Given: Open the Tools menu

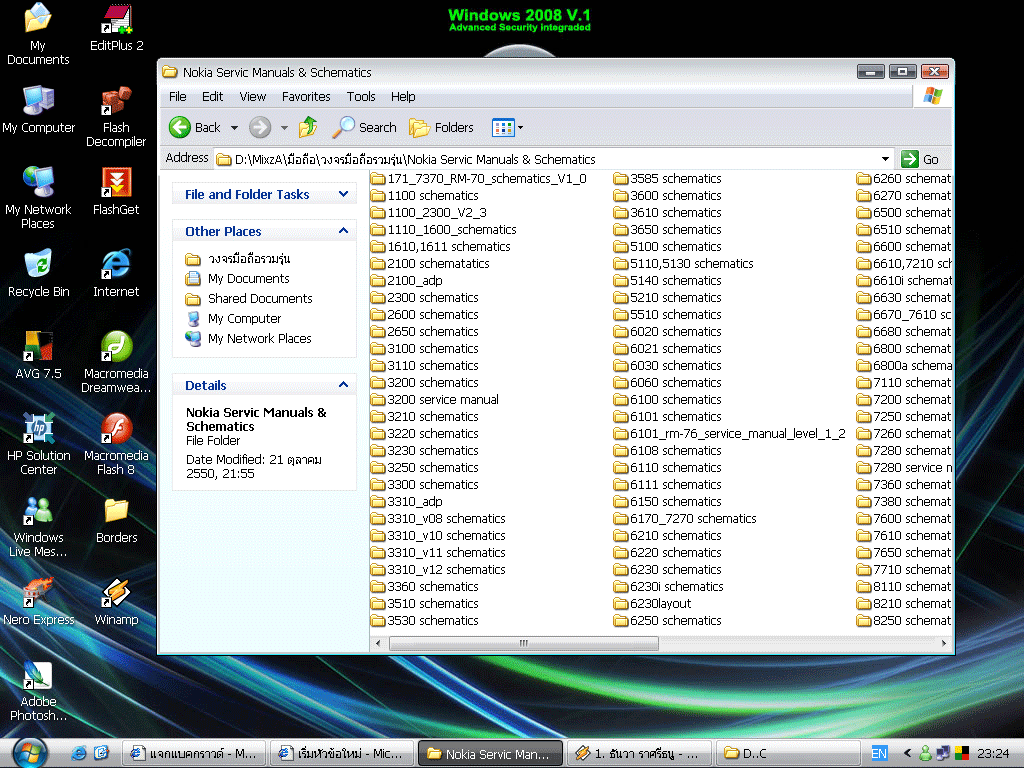Looking at the screenshot, I should [361, 97].
